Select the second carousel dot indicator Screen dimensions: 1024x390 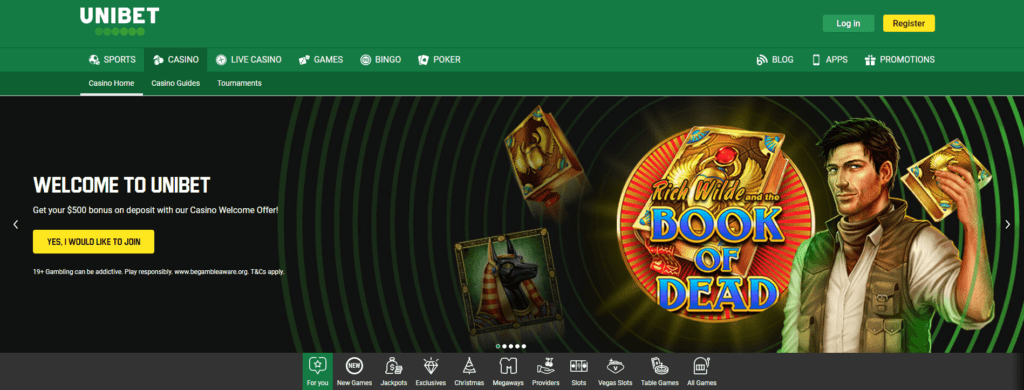tap(504, 346)
